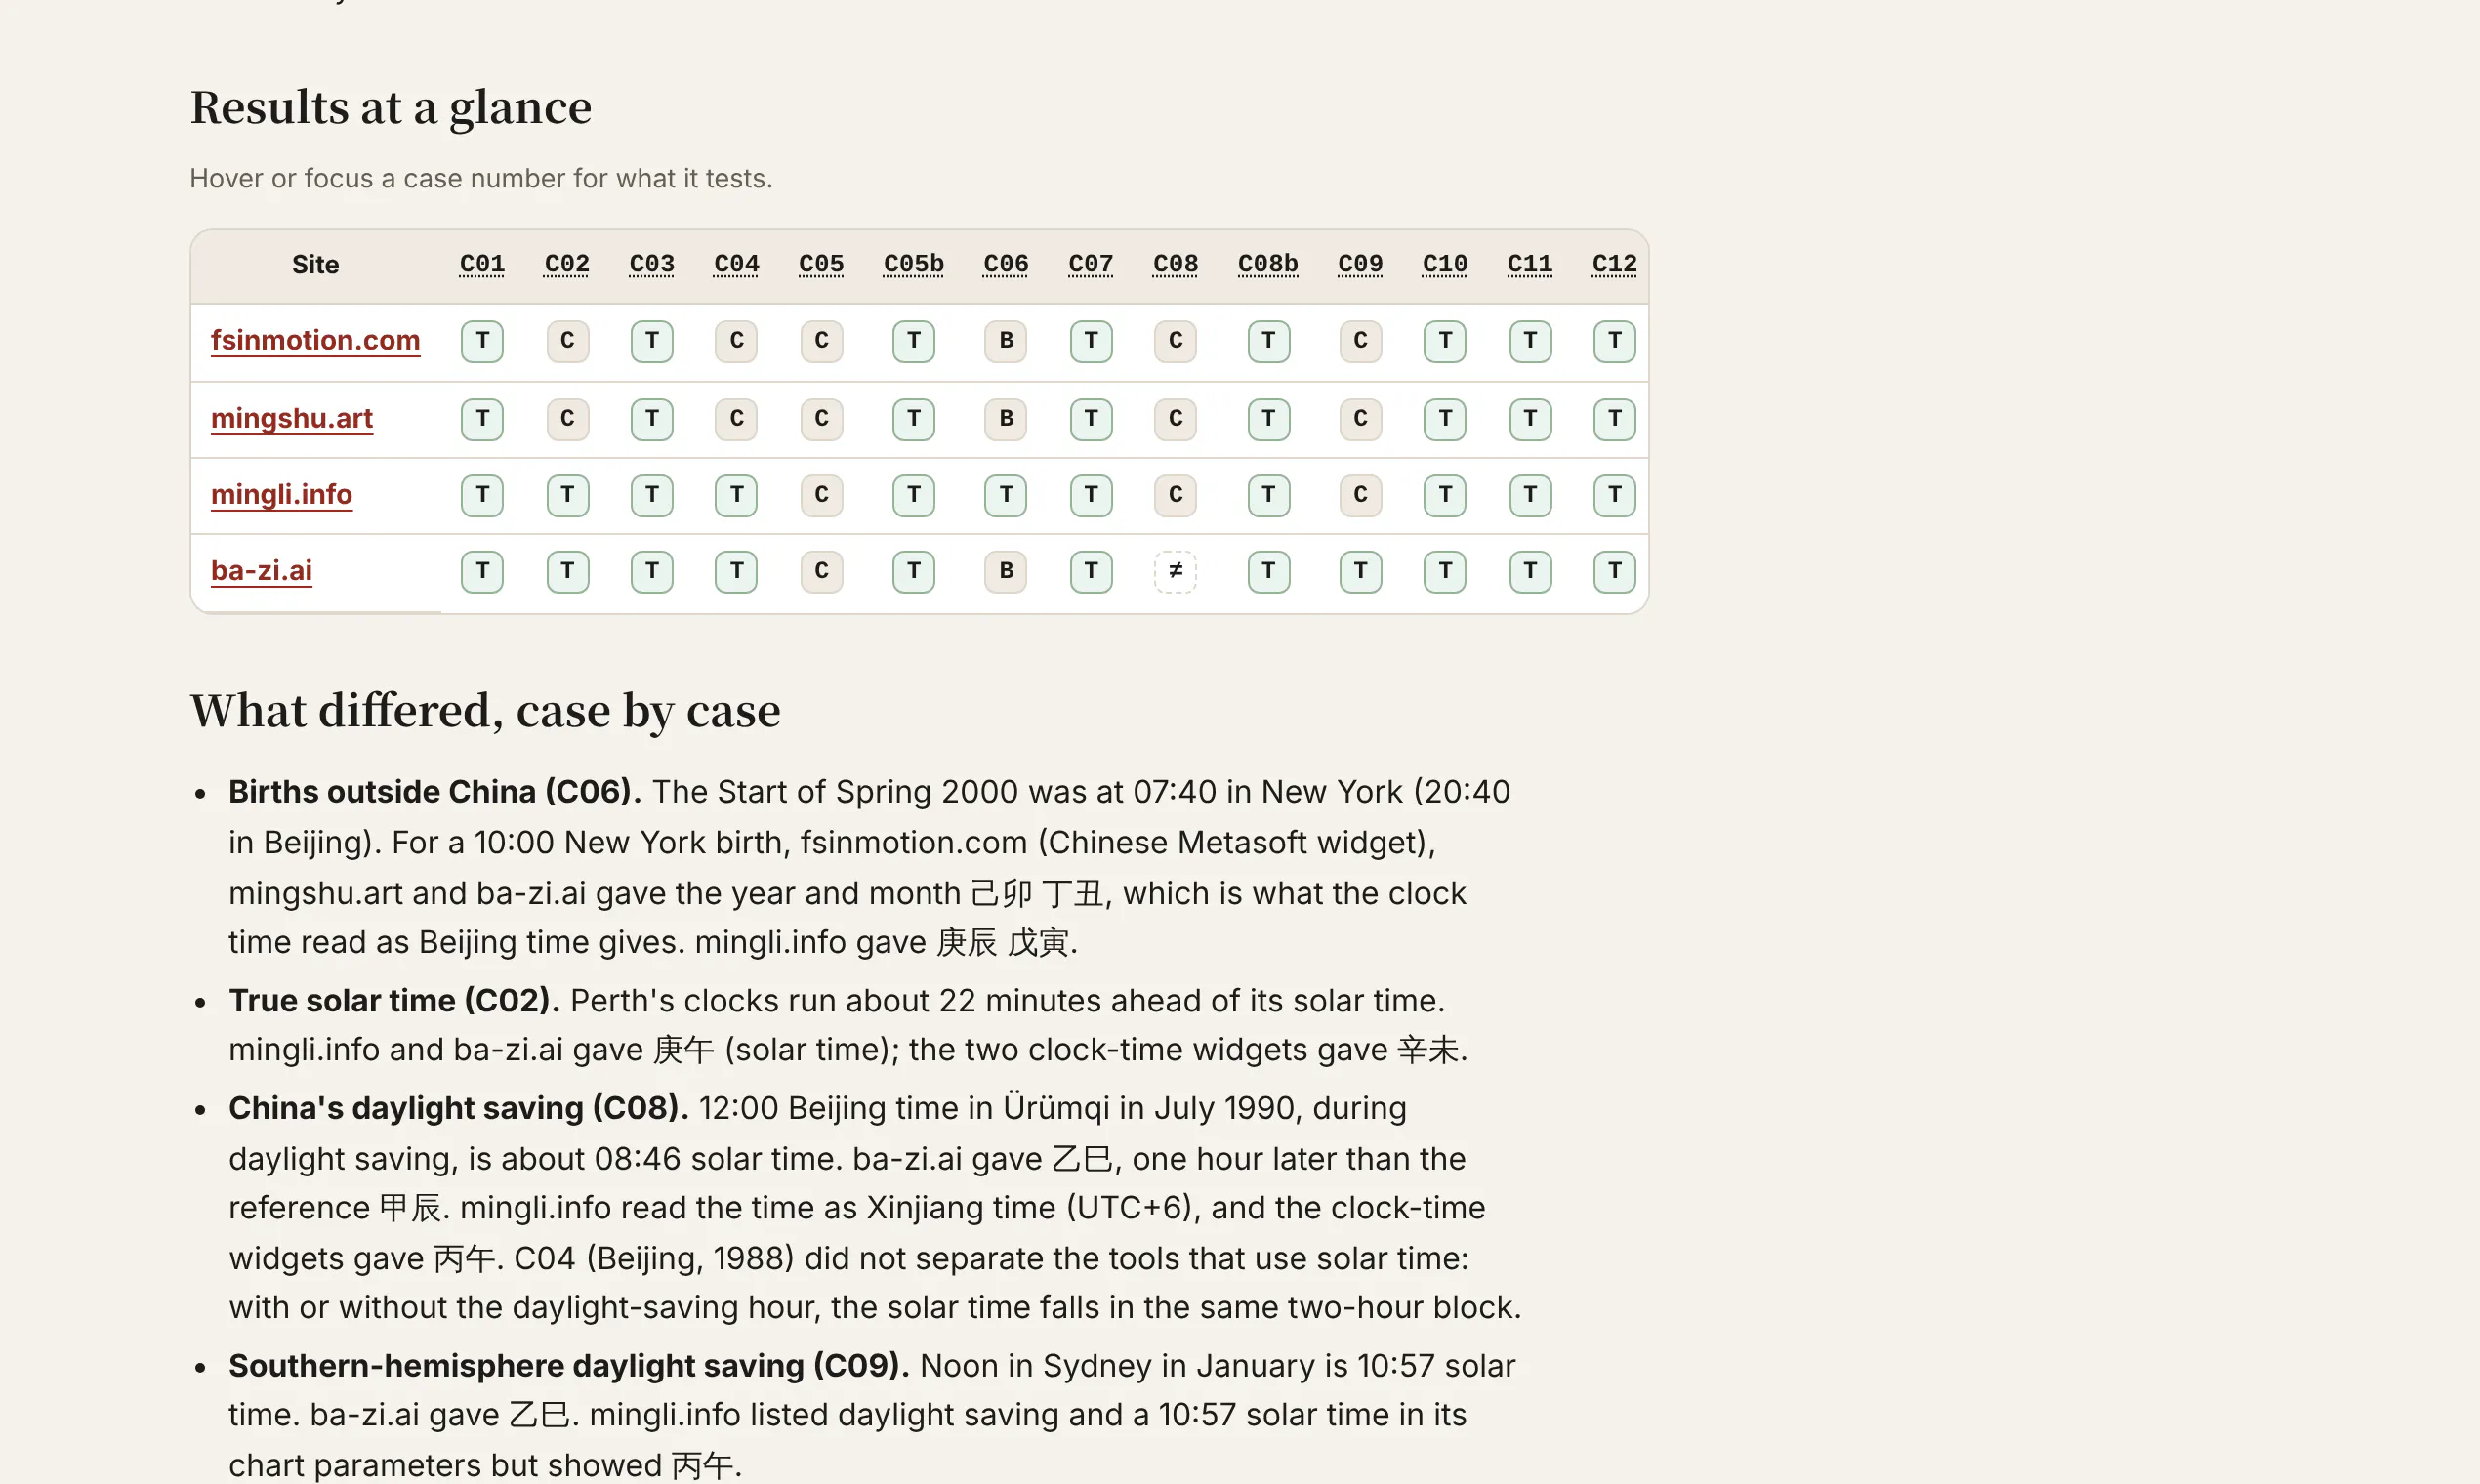Screen dimensions: 2480x1484
Task: Click the B badge for fsinmotion.com C06
Action: point(1006,341)
